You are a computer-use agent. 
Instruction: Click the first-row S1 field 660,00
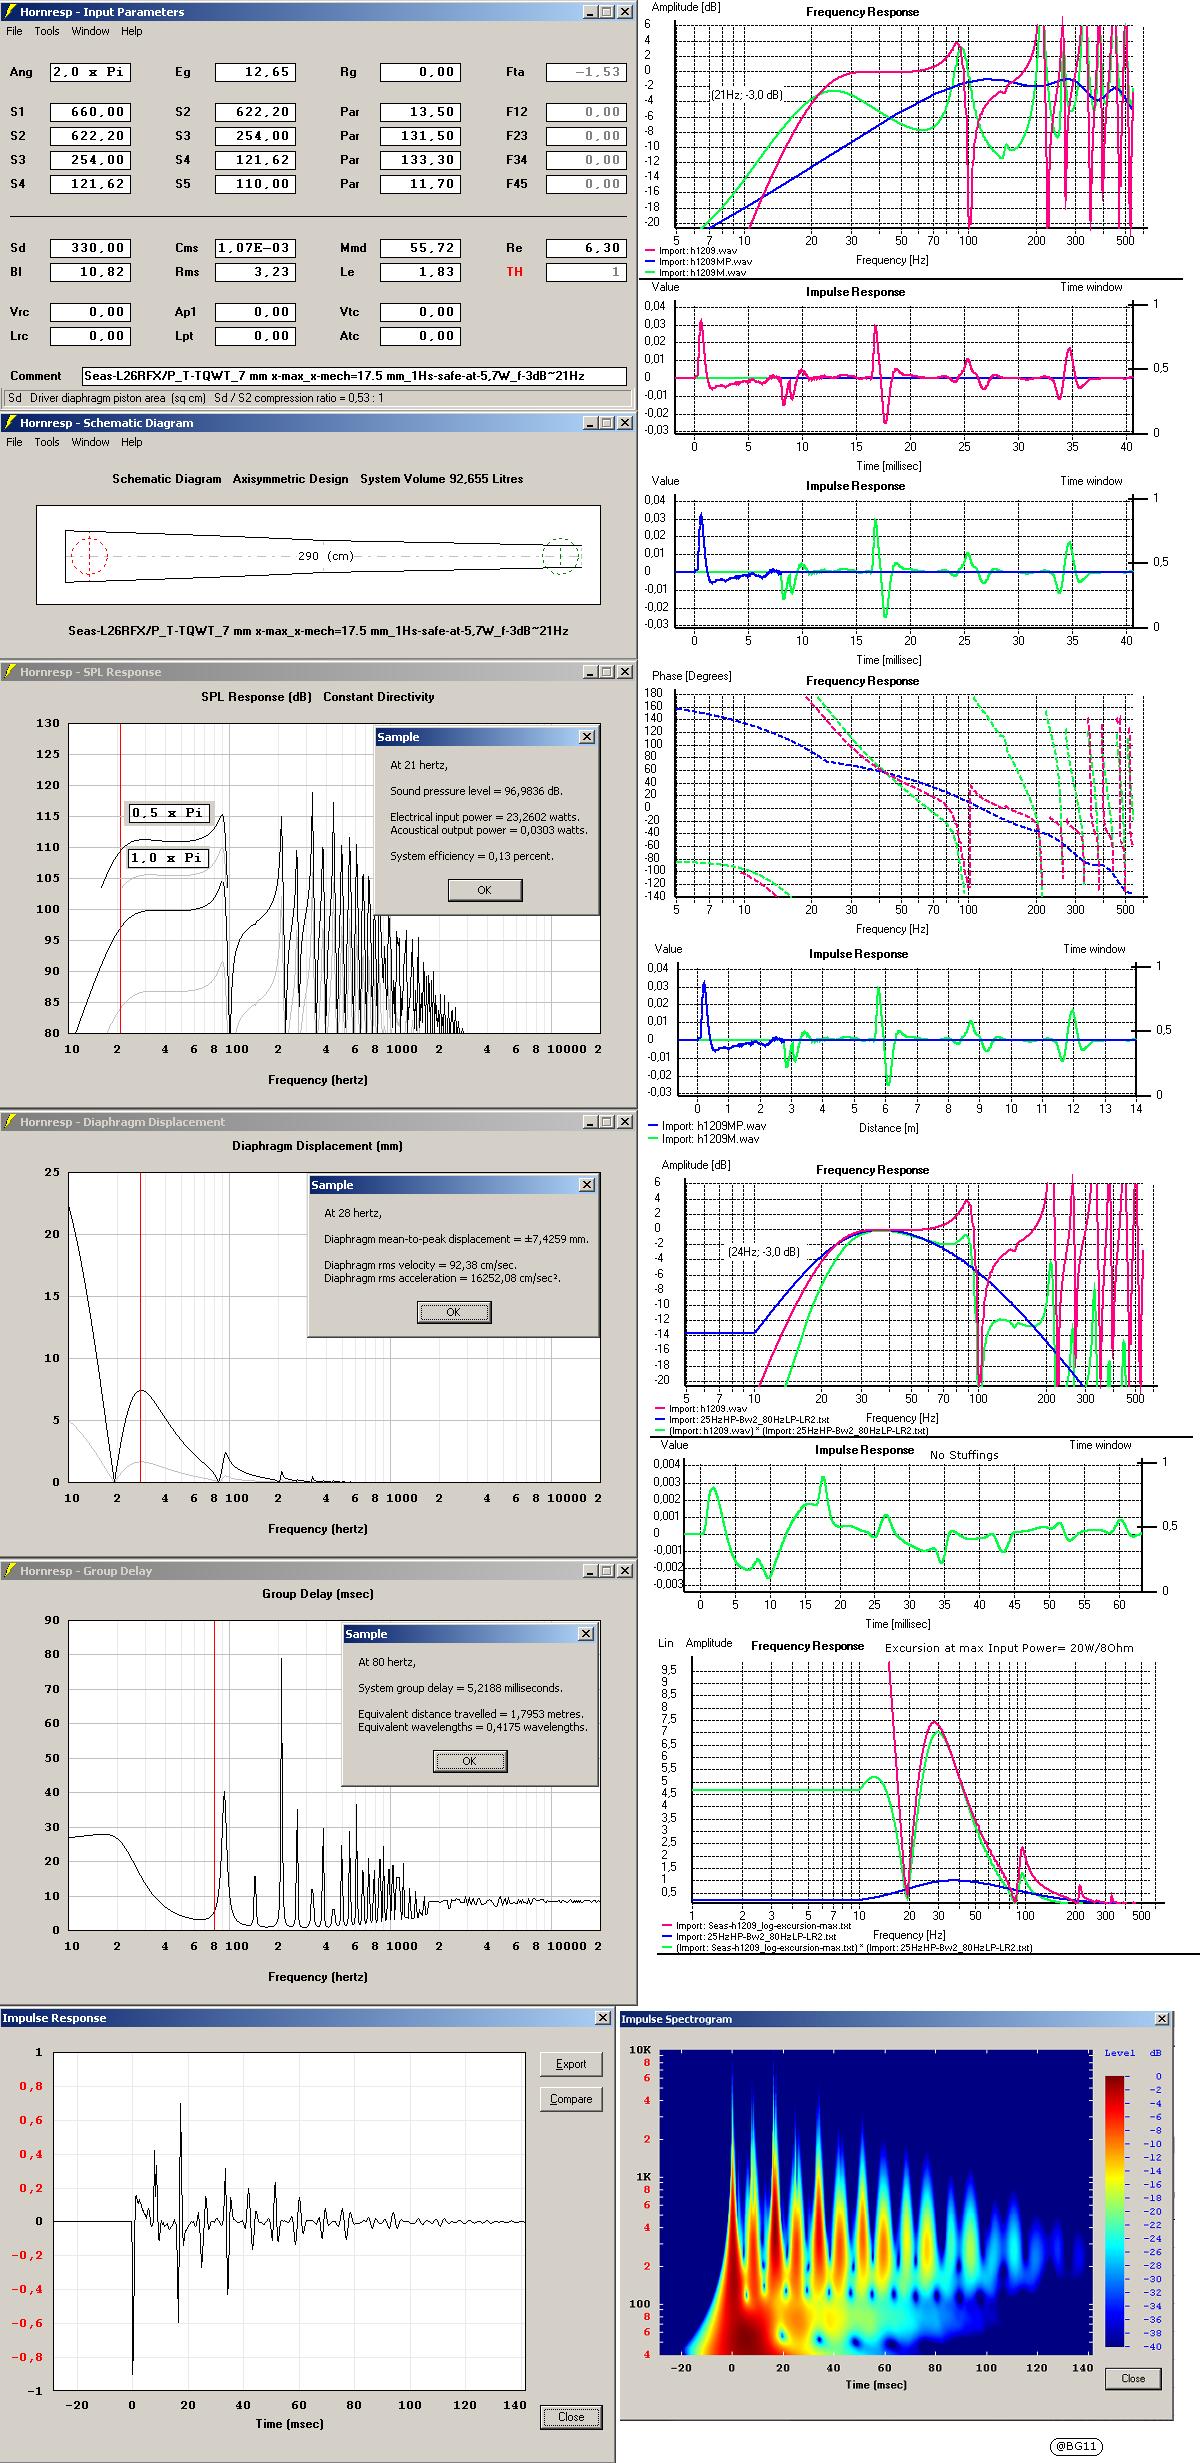coord(90,112)
